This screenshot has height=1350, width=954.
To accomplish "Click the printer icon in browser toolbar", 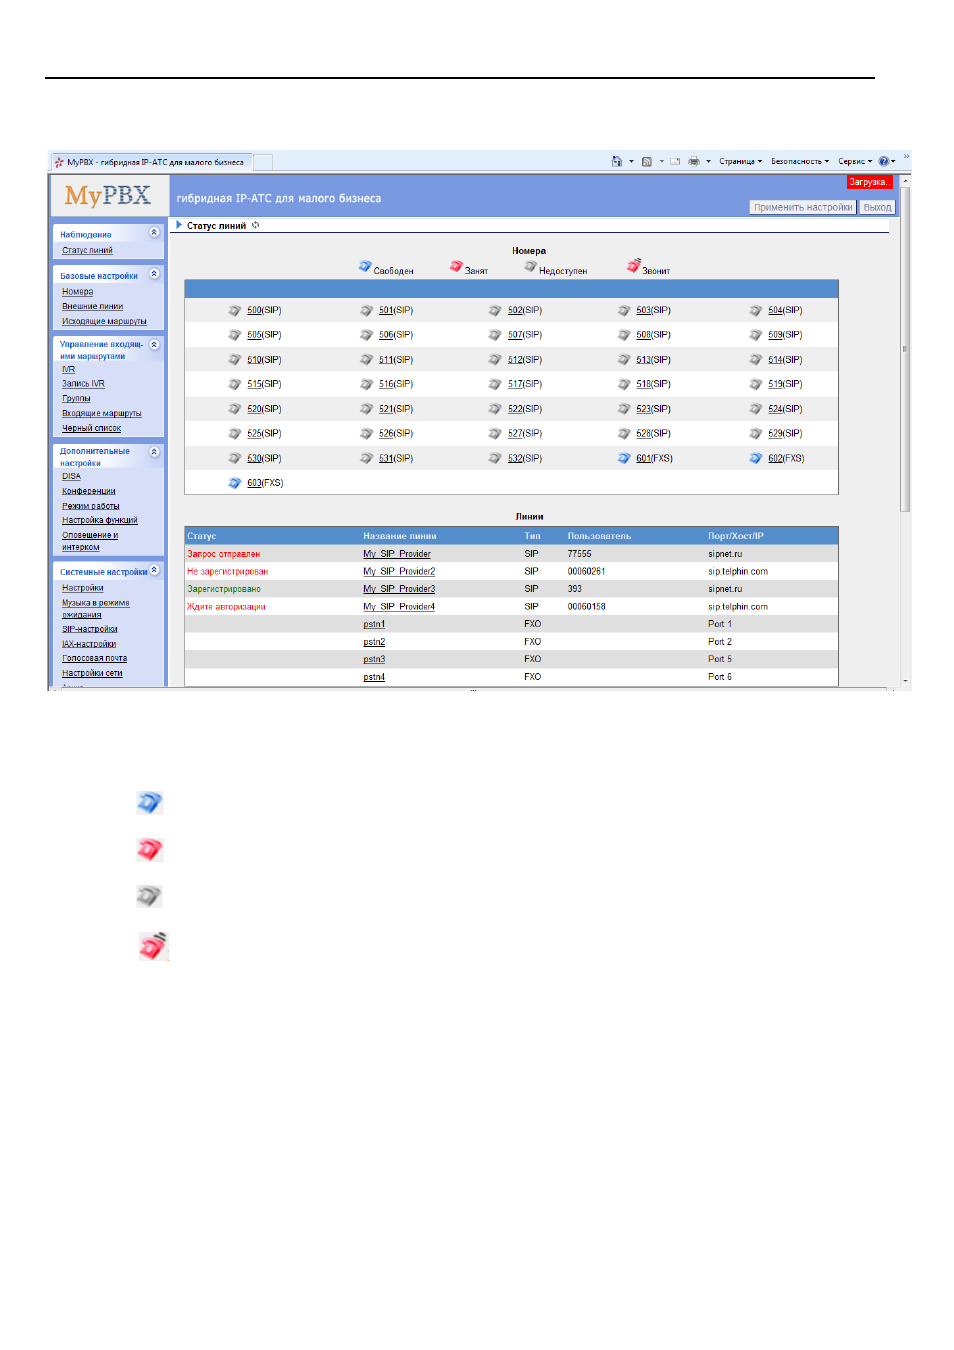I will 693,161.
